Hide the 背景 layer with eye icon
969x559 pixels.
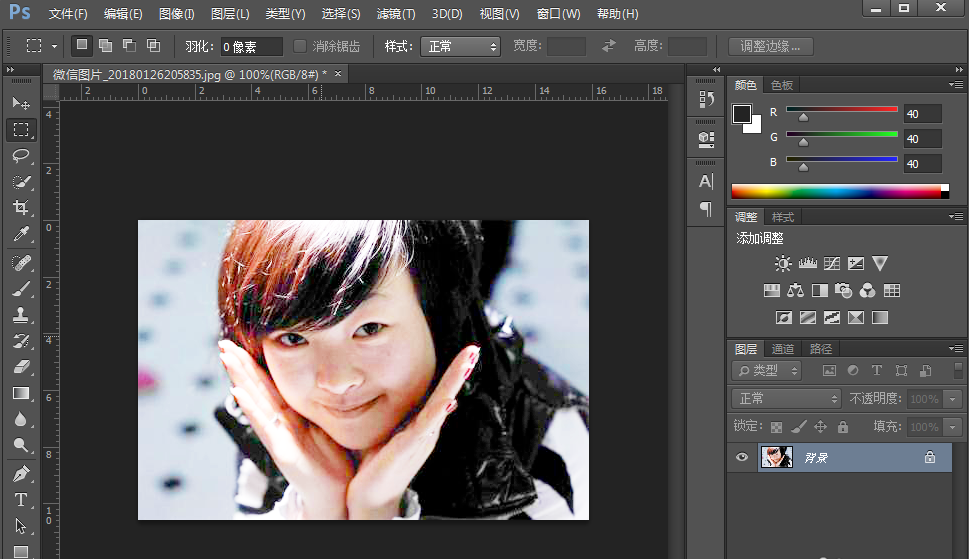pos(742,457)
